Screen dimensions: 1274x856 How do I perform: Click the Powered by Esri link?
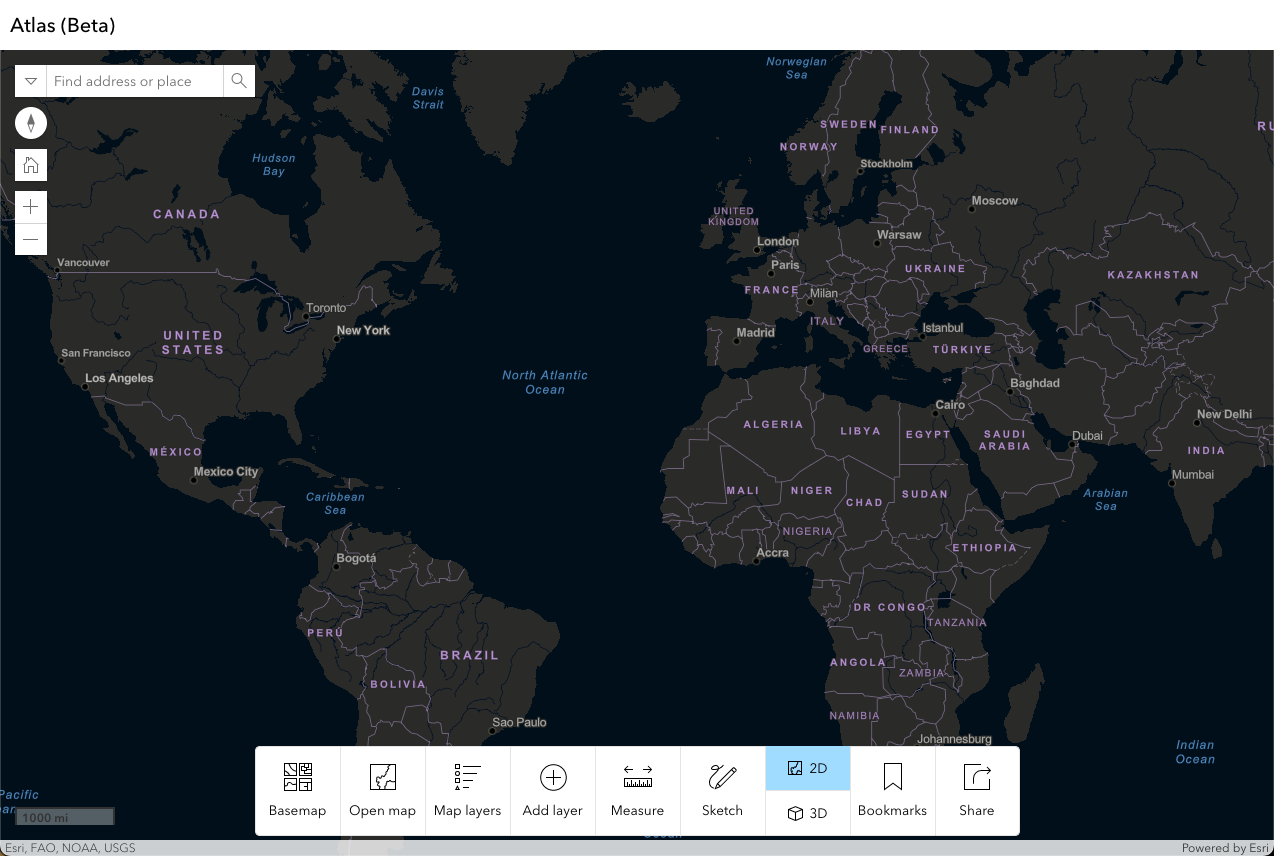pyautogui.click(x=1225, y=848)
